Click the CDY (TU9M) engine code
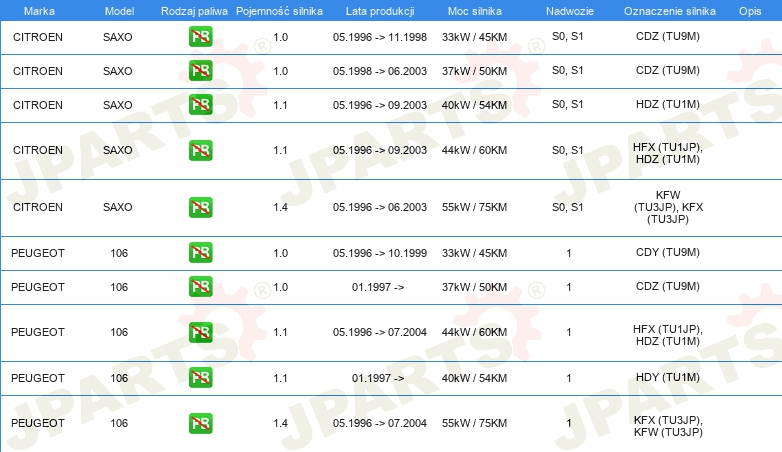782x452 pixels. pos(668,252)
